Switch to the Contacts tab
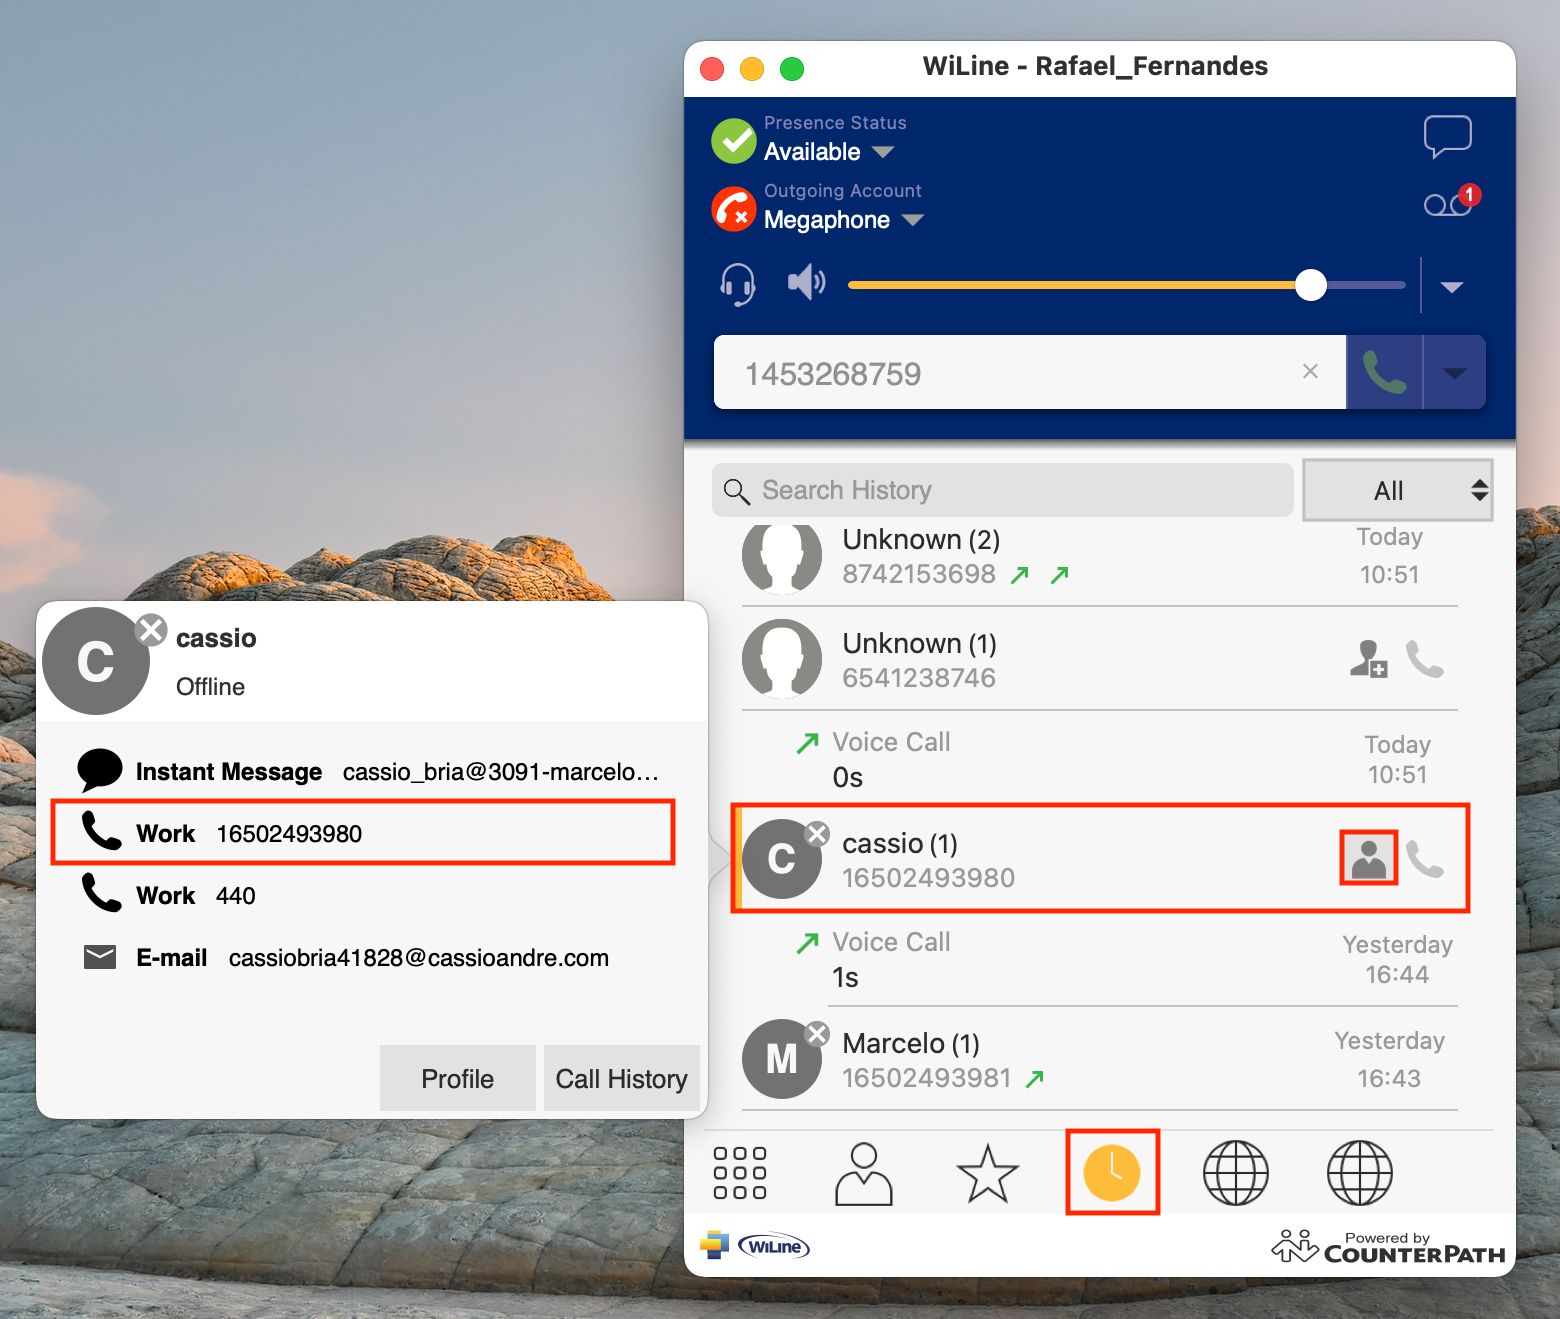Image resolution: width=1560 pixels, height=1319 pixels. click(863, 1173)
